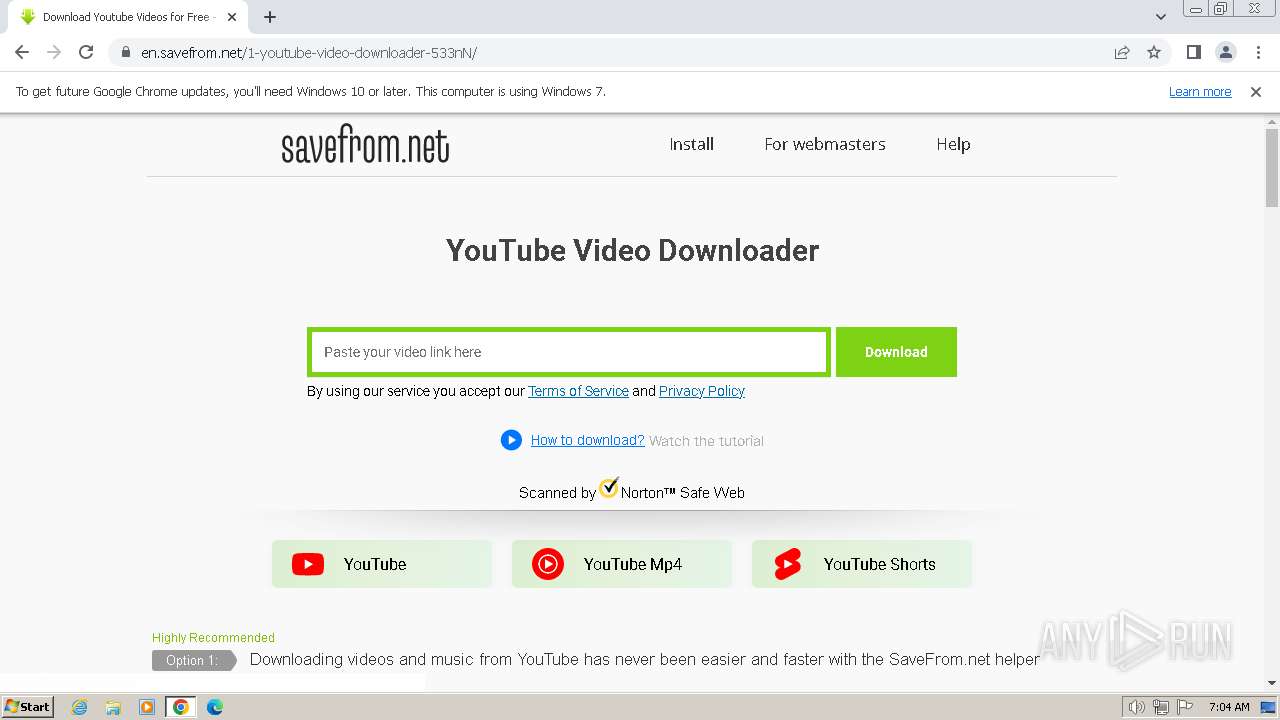Click the Watch the tutorial text
1280x720 pixels.
click(706, 441)
